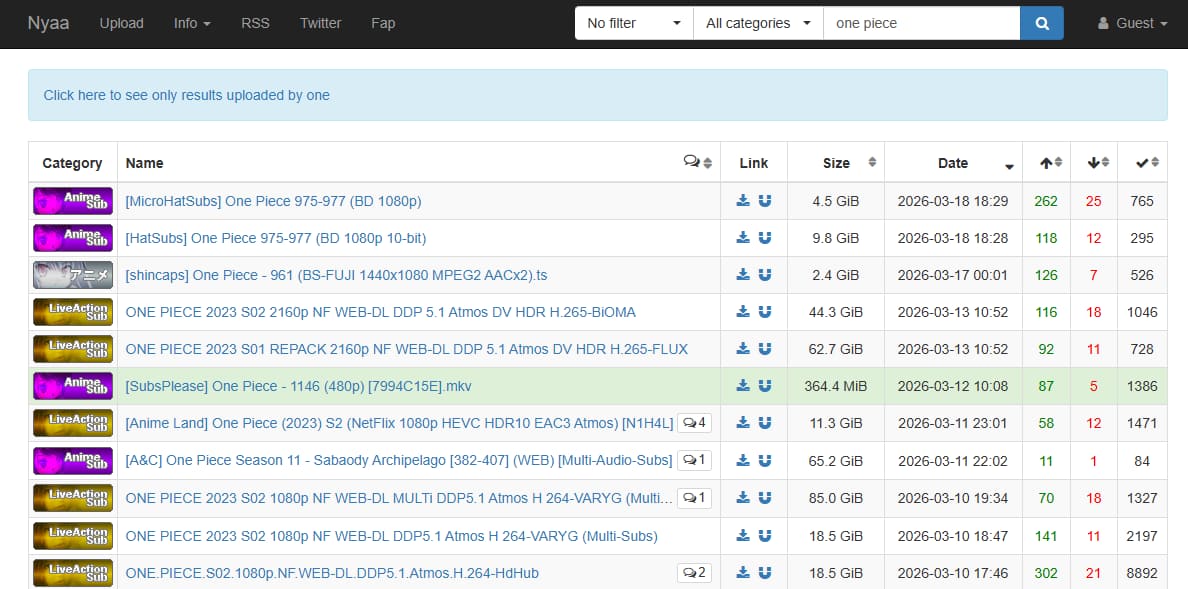Open the 2 comments badge on HdHub release

694,573
